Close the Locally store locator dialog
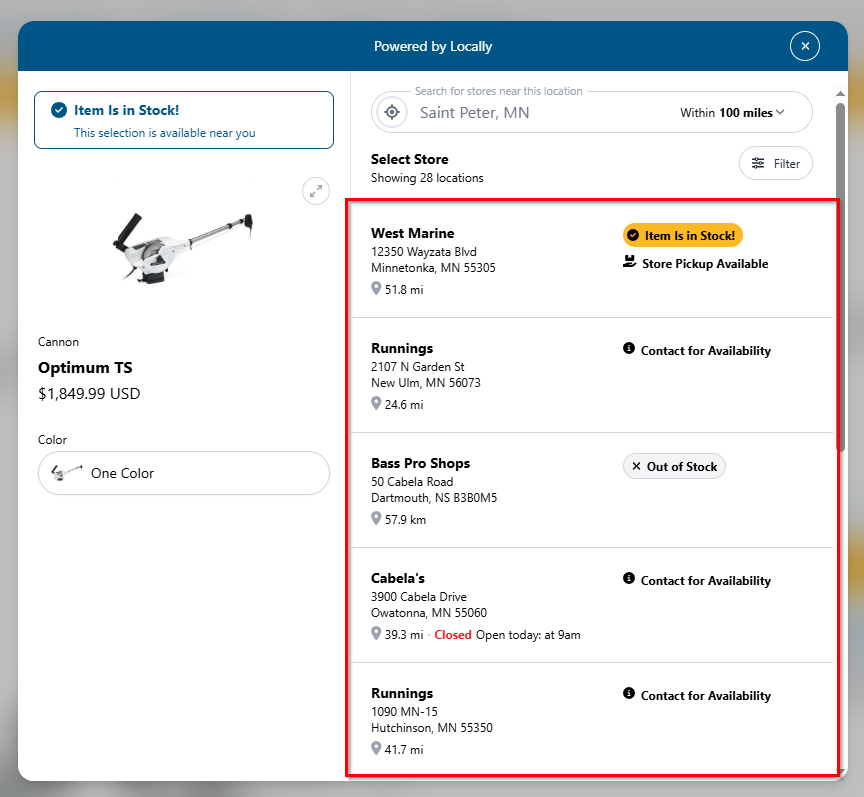The width and height of the screenshot is (864, 797). 805,46
